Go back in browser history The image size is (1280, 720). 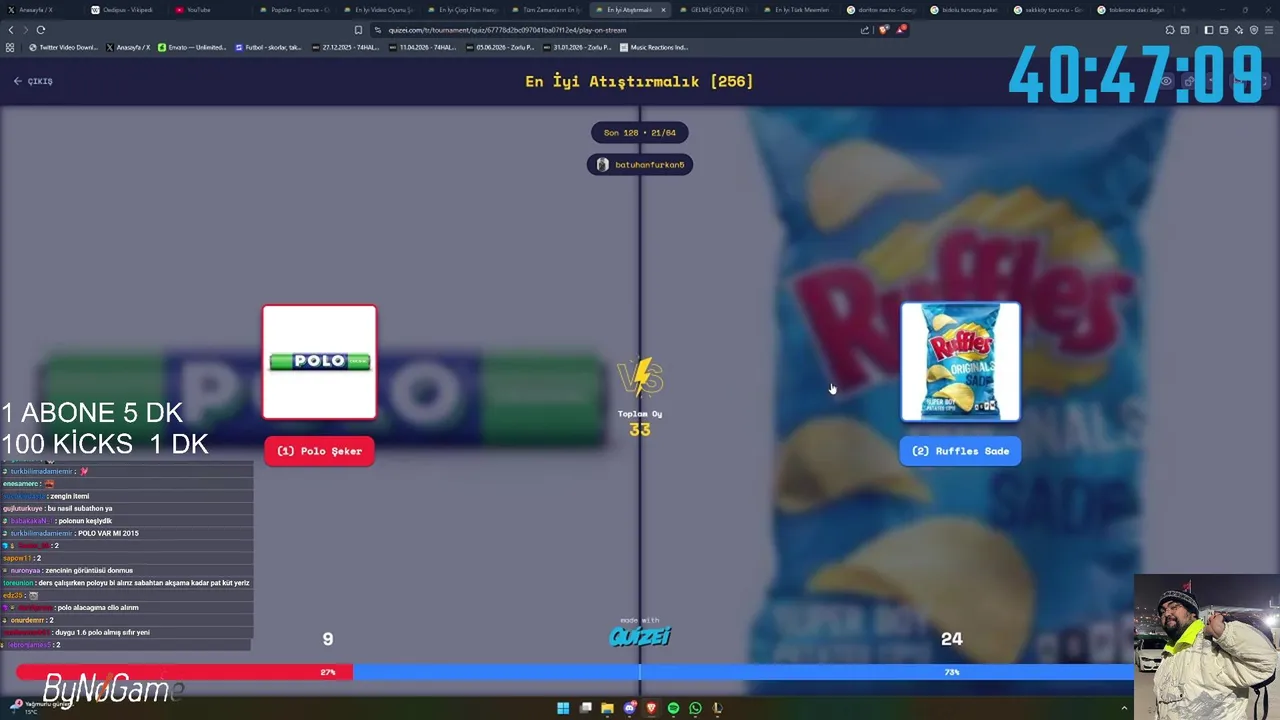(x=11, y=30)
